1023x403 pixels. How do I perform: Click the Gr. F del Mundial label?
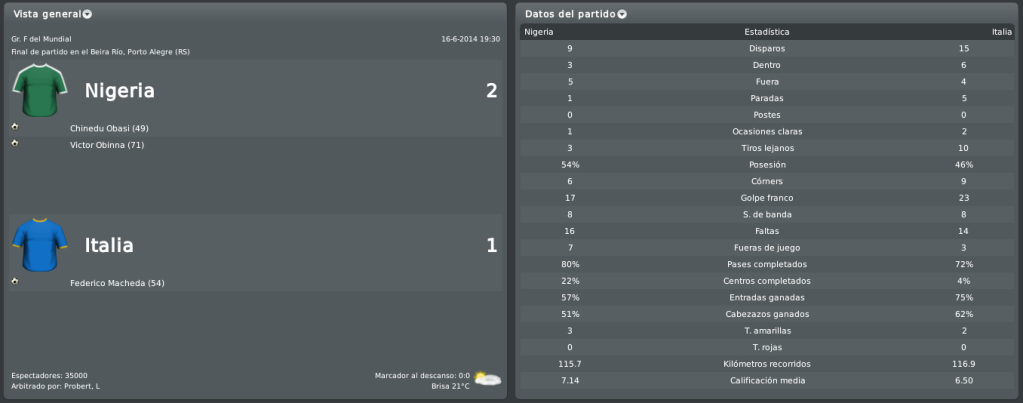pyautogui.click(x=41, y=39)
